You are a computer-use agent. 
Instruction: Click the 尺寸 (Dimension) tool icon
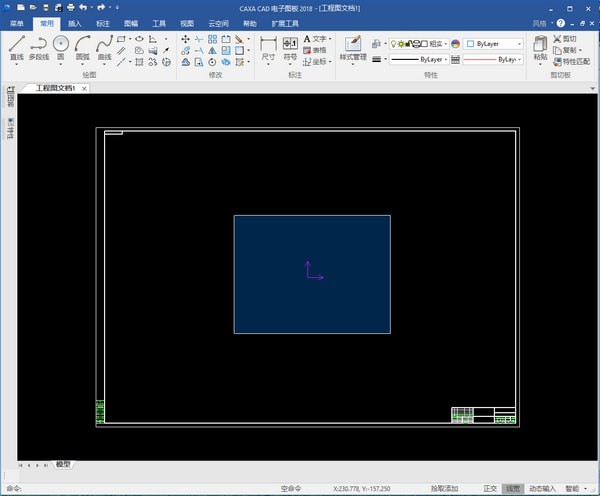coord(268,48)
